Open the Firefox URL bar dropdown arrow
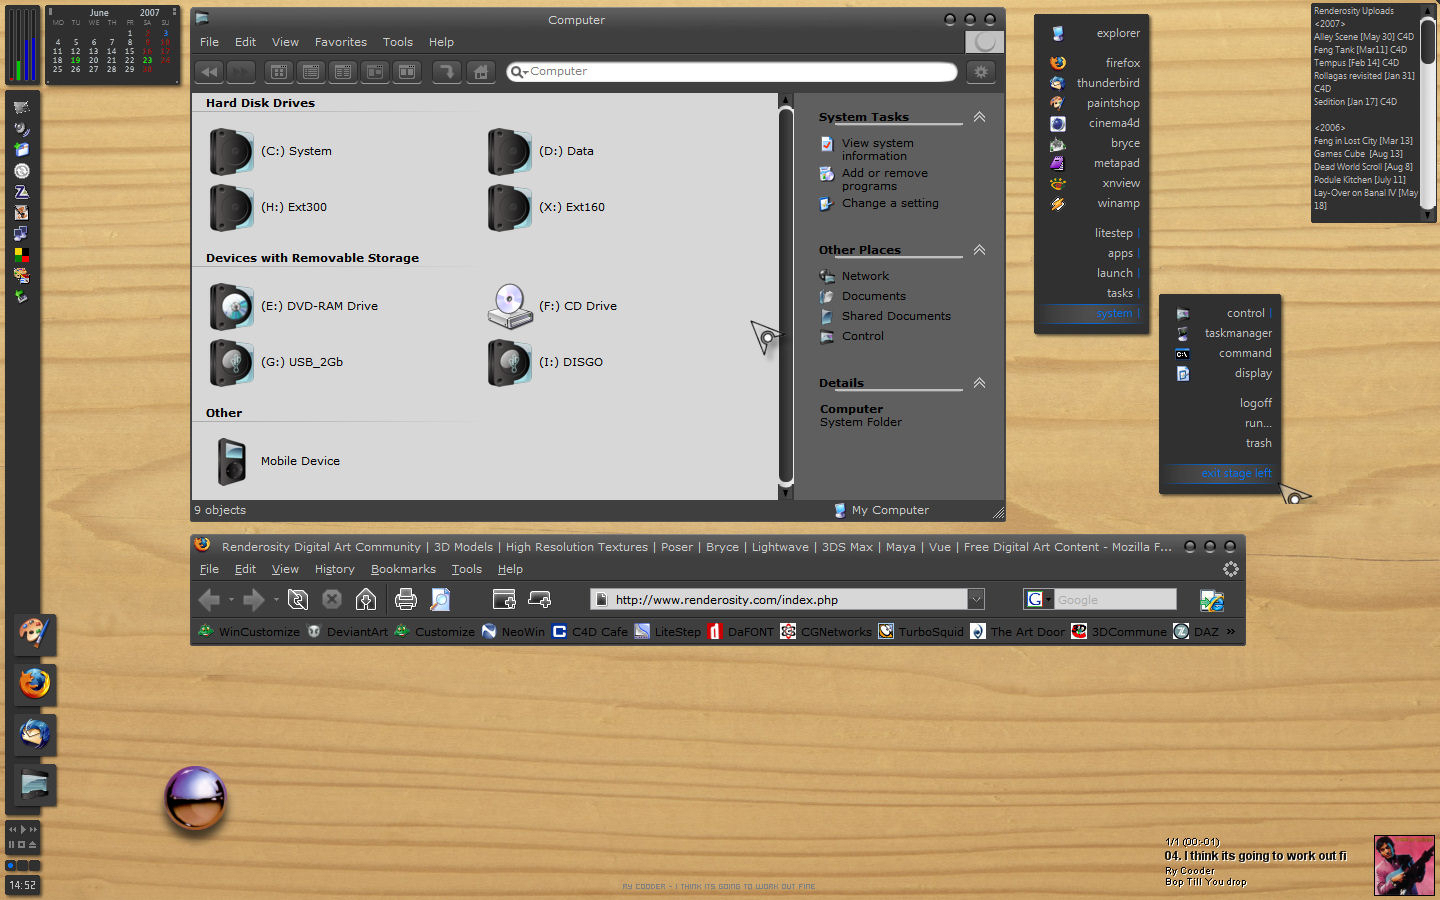1440x900 pixels. (x=976, y=599)
